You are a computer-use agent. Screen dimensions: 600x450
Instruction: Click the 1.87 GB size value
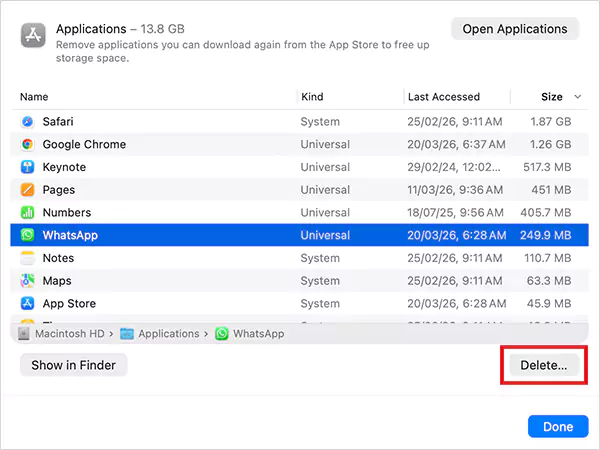(551, 122)
